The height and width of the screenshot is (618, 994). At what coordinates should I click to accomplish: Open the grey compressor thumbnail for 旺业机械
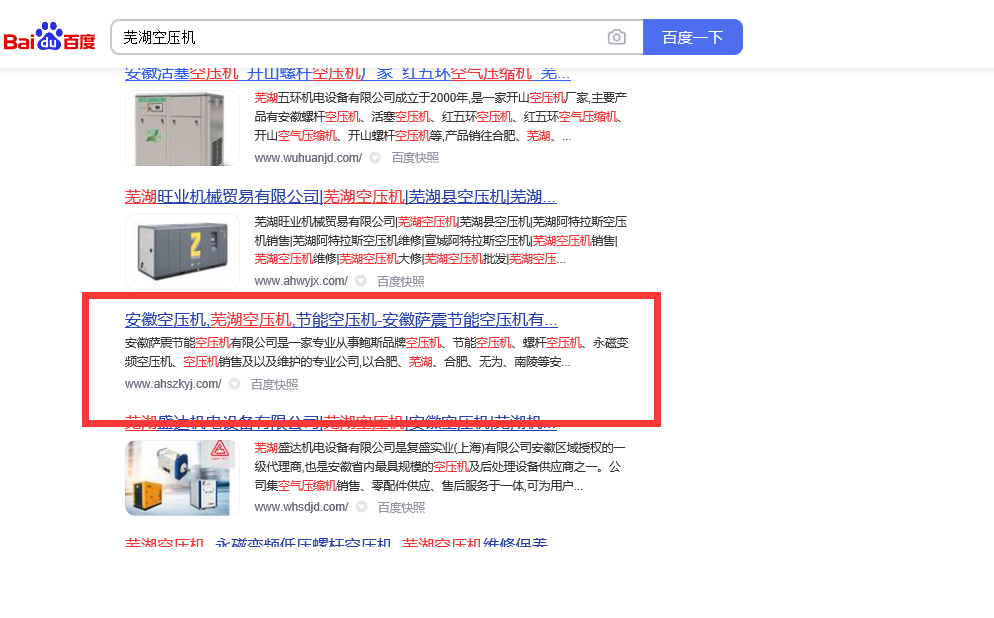[x=182, y=251]
